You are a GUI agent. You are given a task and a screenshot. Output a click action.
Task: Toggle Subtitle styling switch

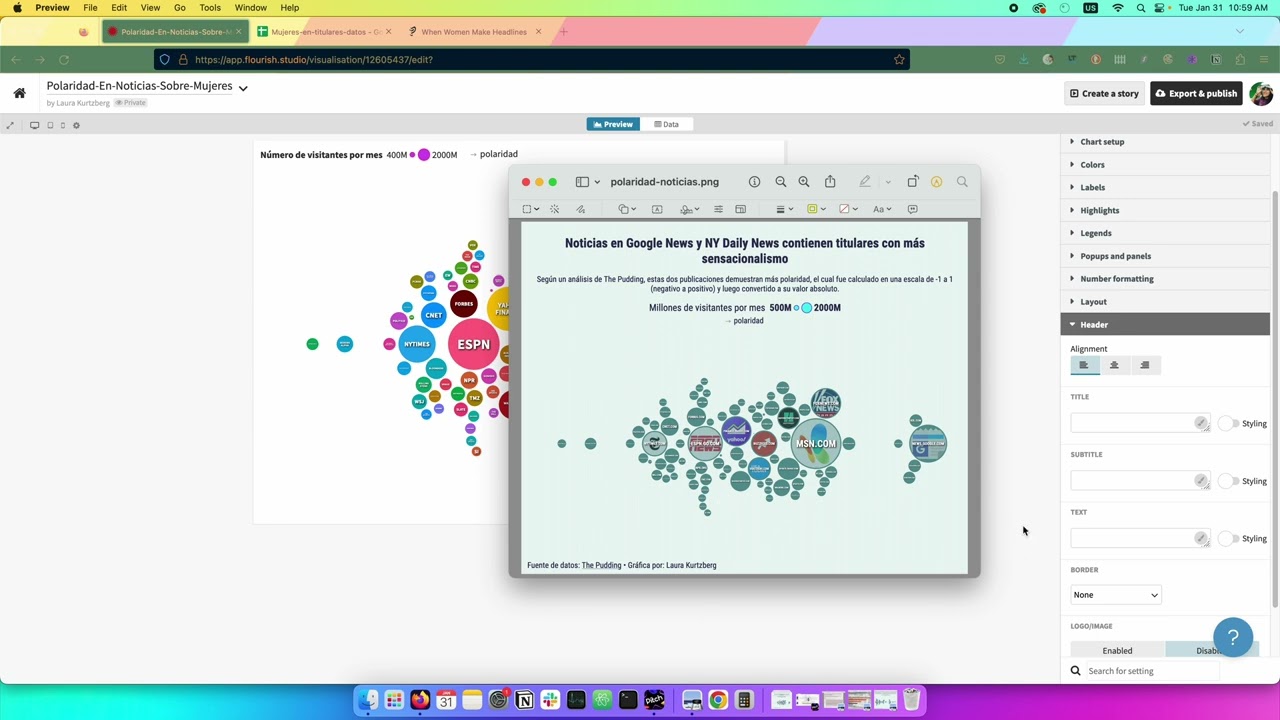pos(1228,481)
